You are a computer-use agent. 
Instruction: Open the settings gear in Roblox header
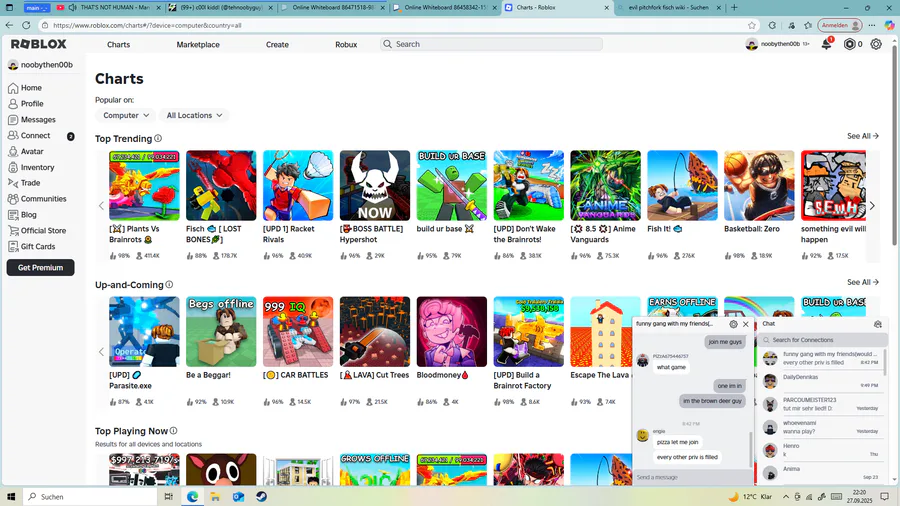tap(876, 44)
